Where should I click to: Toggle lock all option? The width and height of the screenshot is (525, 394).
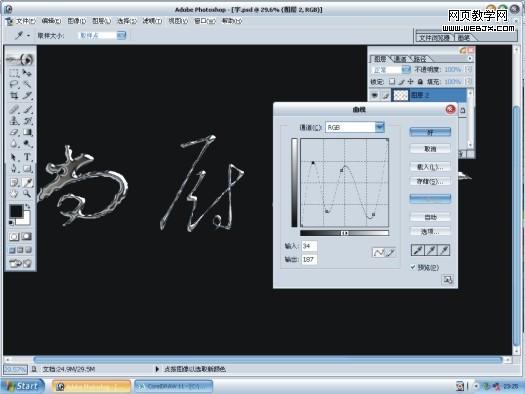(x=420, y=81)
